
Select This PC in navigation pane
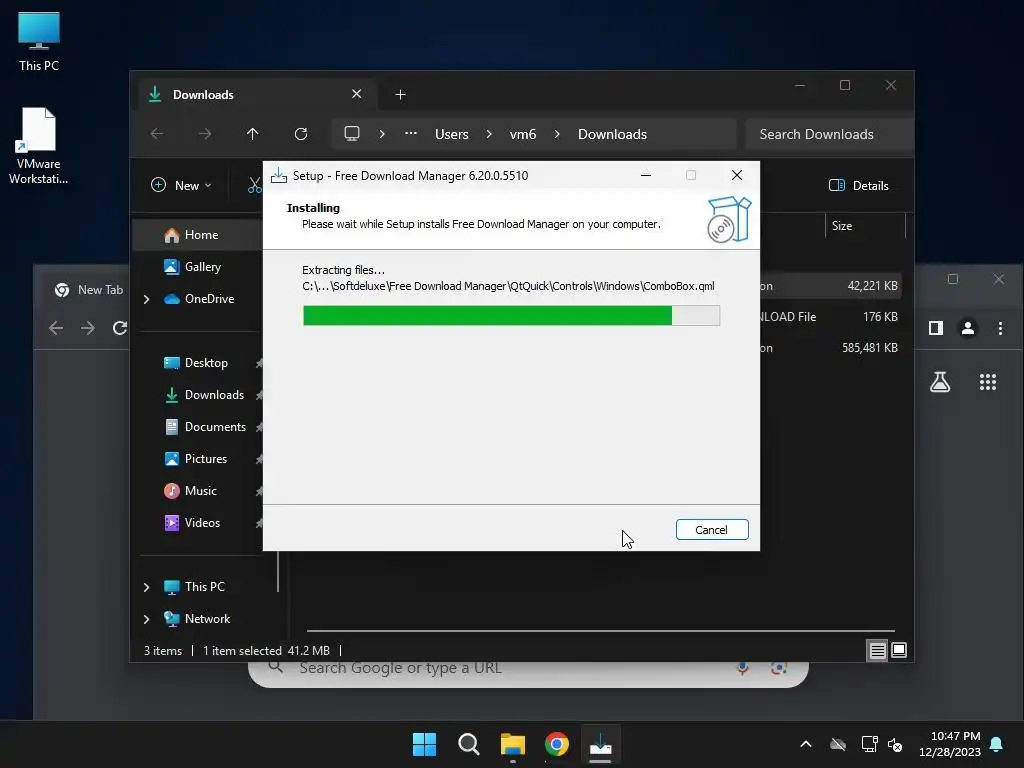(204, 586)
